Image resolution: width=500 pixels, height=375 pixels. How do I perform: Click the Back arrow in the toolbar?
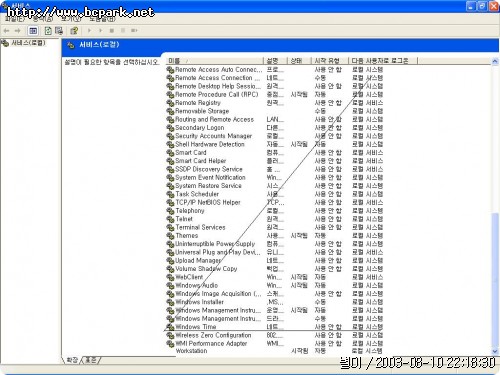[6, 31]
